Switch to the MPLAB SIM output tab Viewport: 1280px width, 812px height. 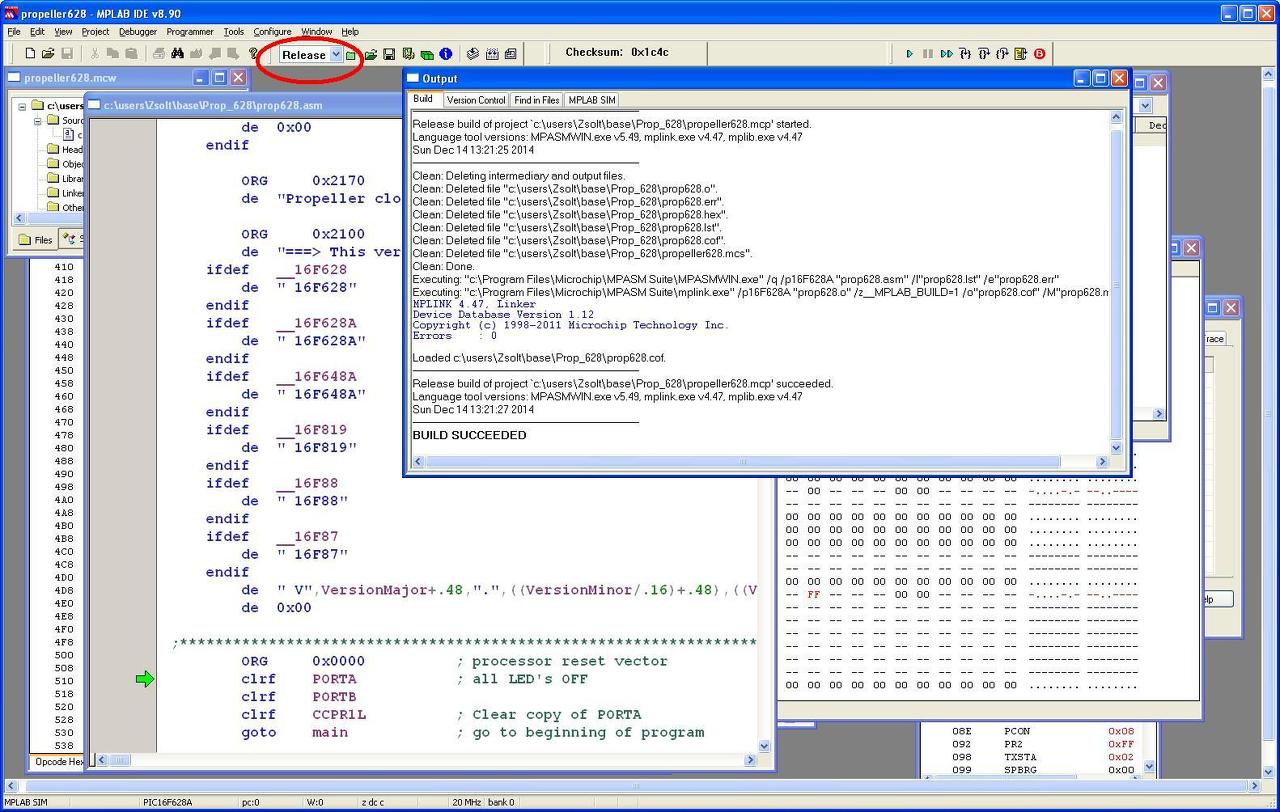(592, 100)
